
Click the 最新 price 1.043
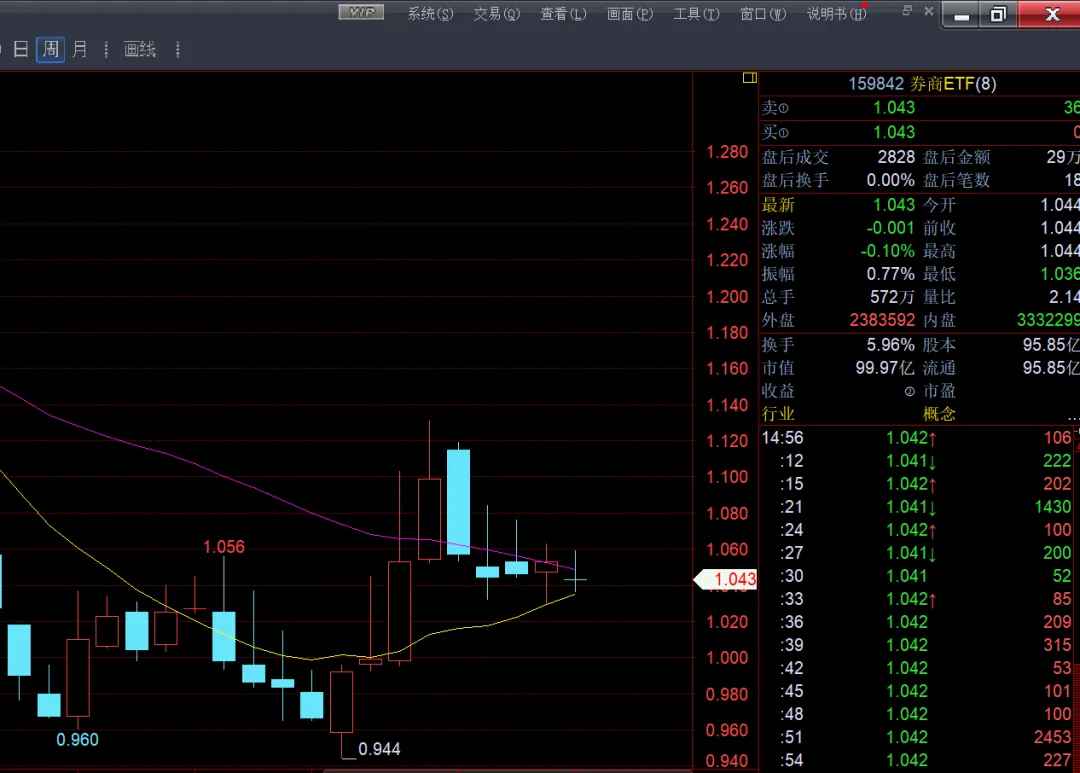point(894,205)
